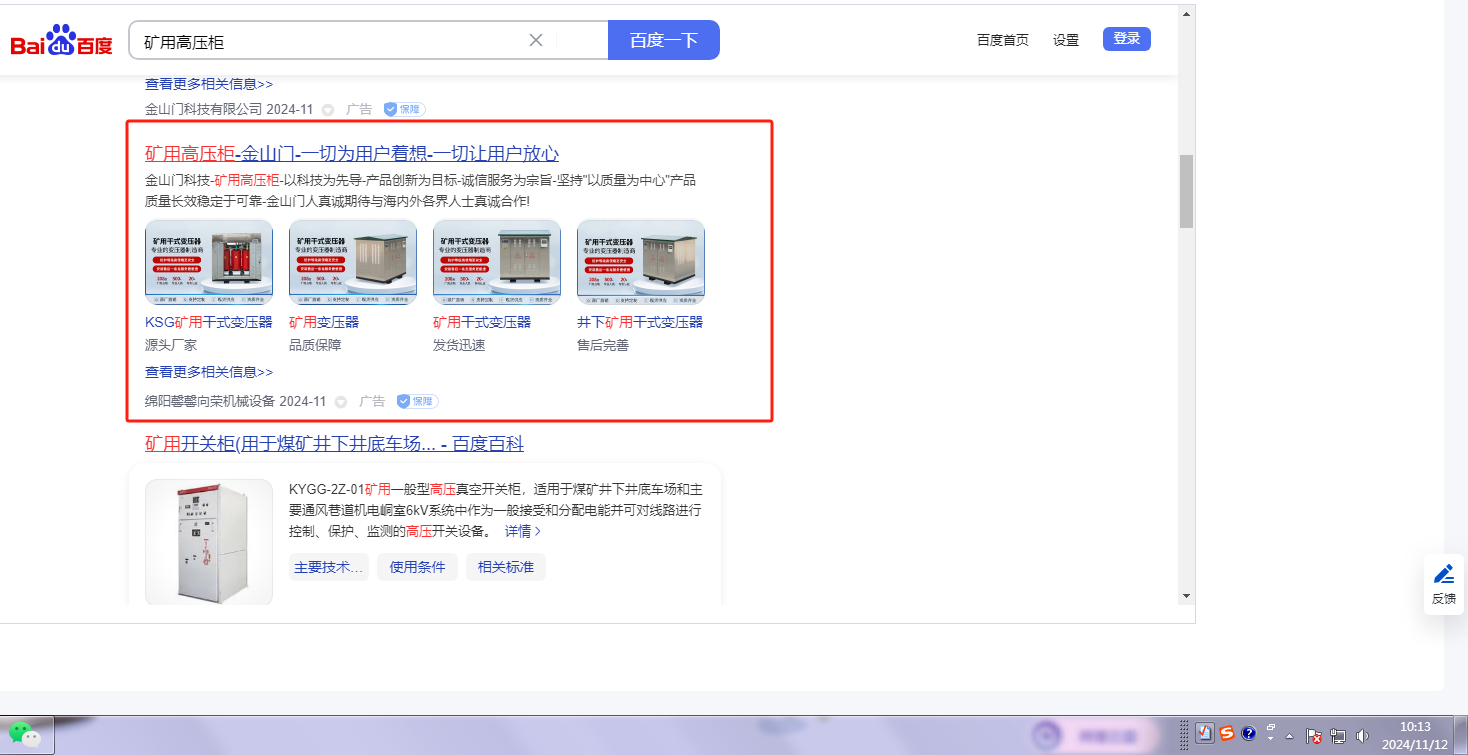Open the image above 矿用干式变压器 发货迅速
This screenshot has width=1468, height=755.
point(497,262)
